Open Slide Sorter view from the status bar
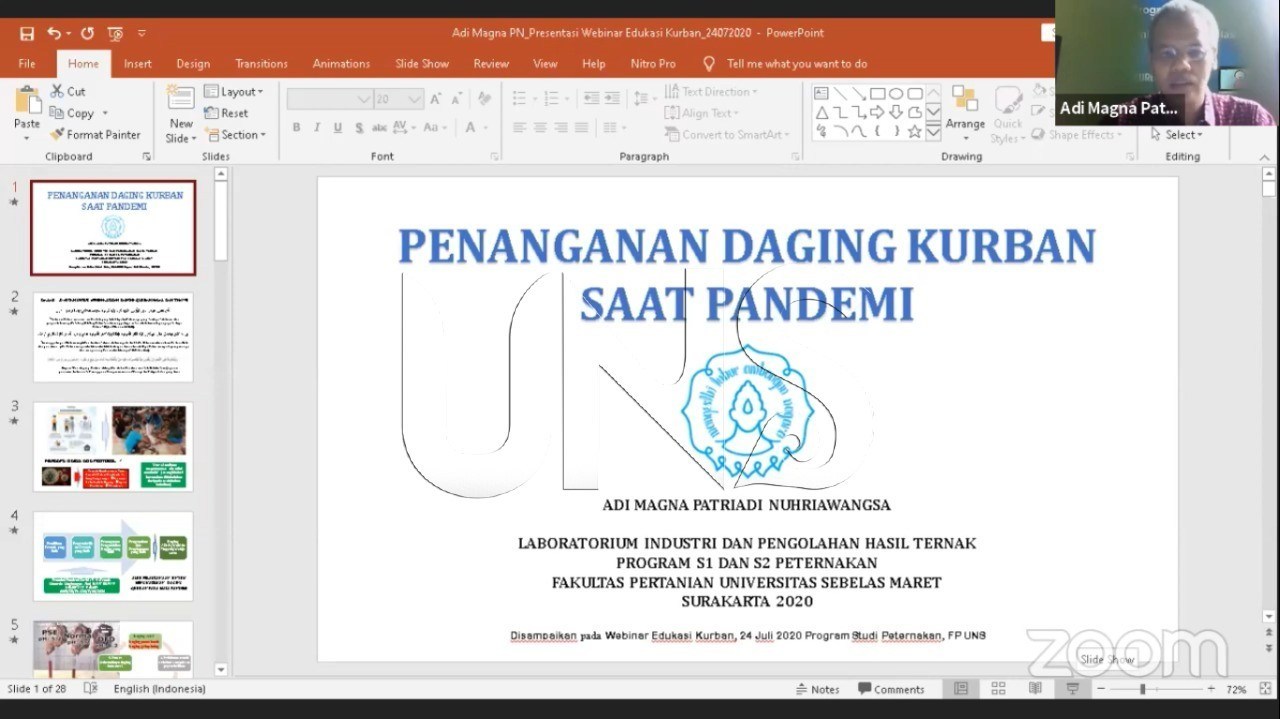Image resolution: width=1280 pixels, height=719 pixels. (x=998, y=688)
